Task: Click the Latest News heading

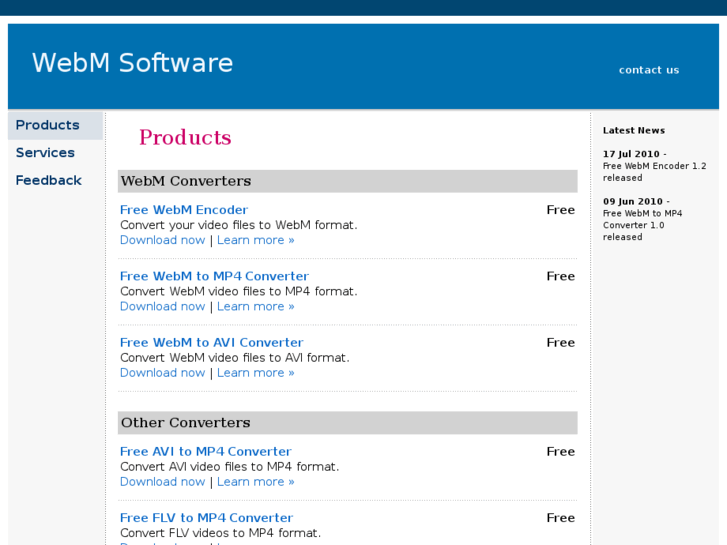Action: (634, 130)
